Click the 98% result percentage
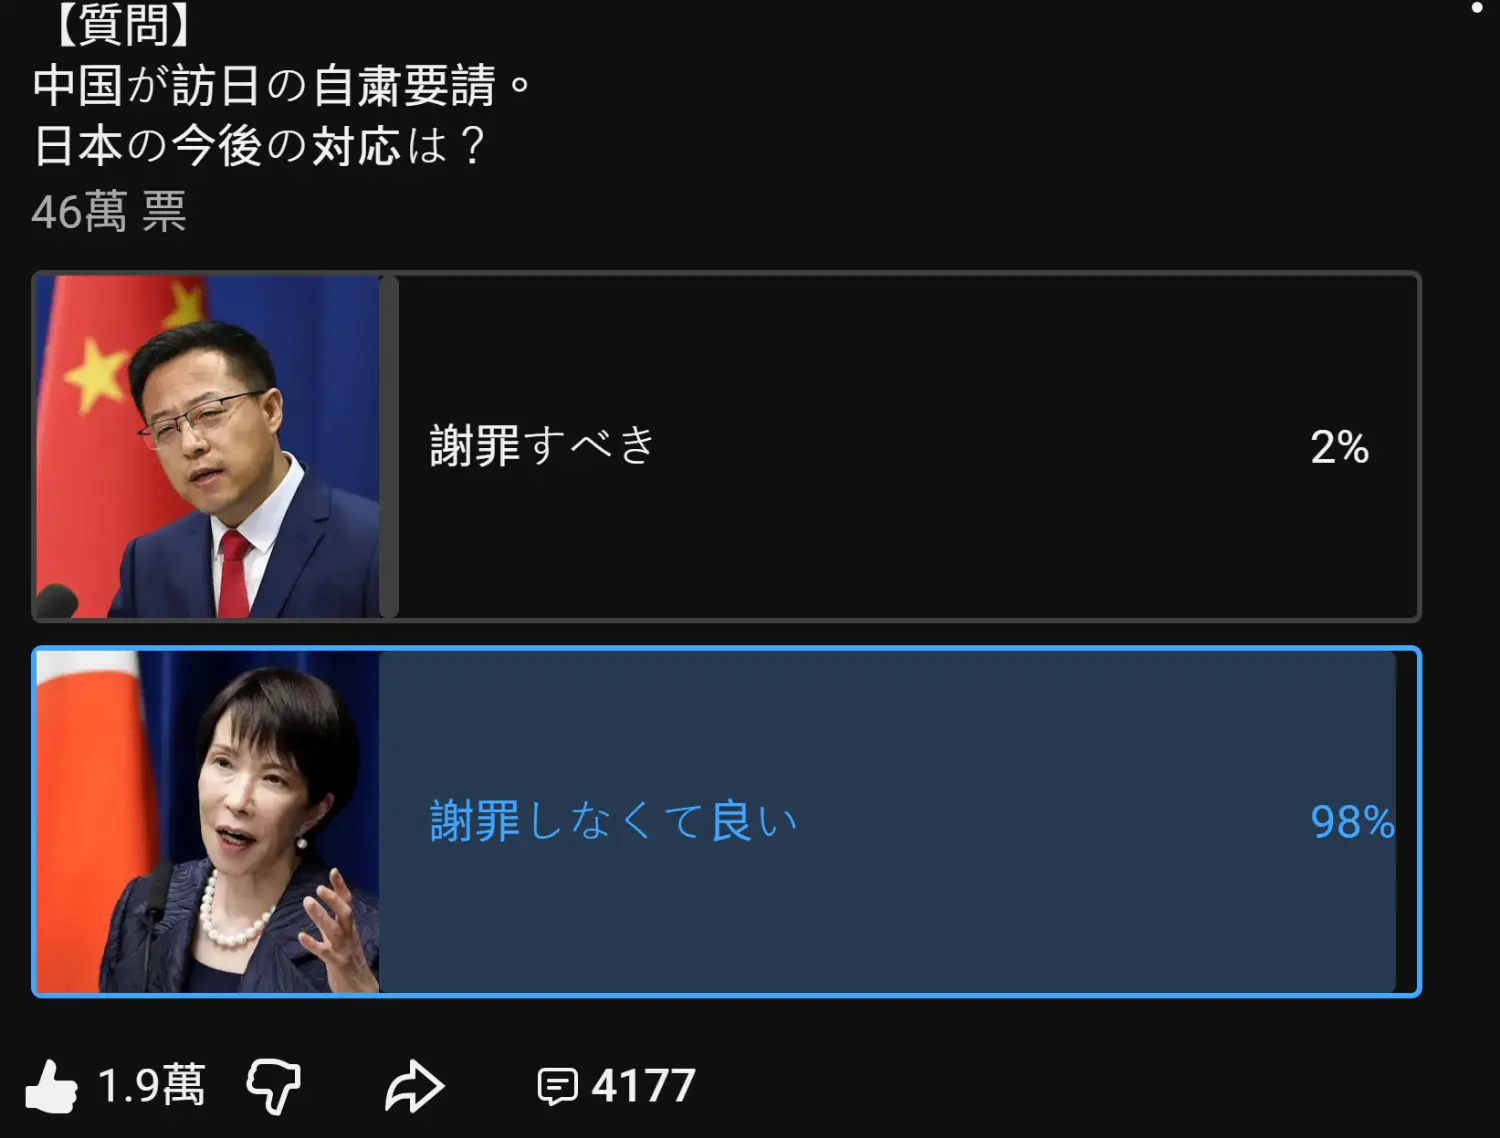Screen dimensions: 1500x1138 click(x=1352, y=822)
